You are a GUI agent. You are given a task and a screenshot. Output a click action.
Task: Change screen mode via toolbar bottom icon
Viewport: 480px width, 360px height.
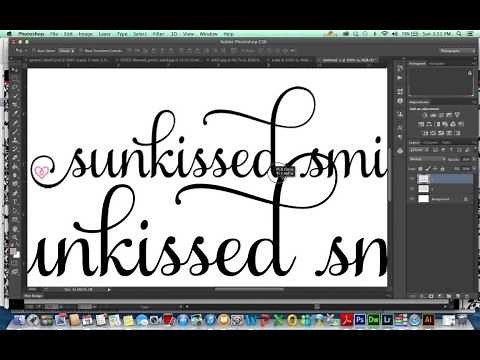(15, 272)
